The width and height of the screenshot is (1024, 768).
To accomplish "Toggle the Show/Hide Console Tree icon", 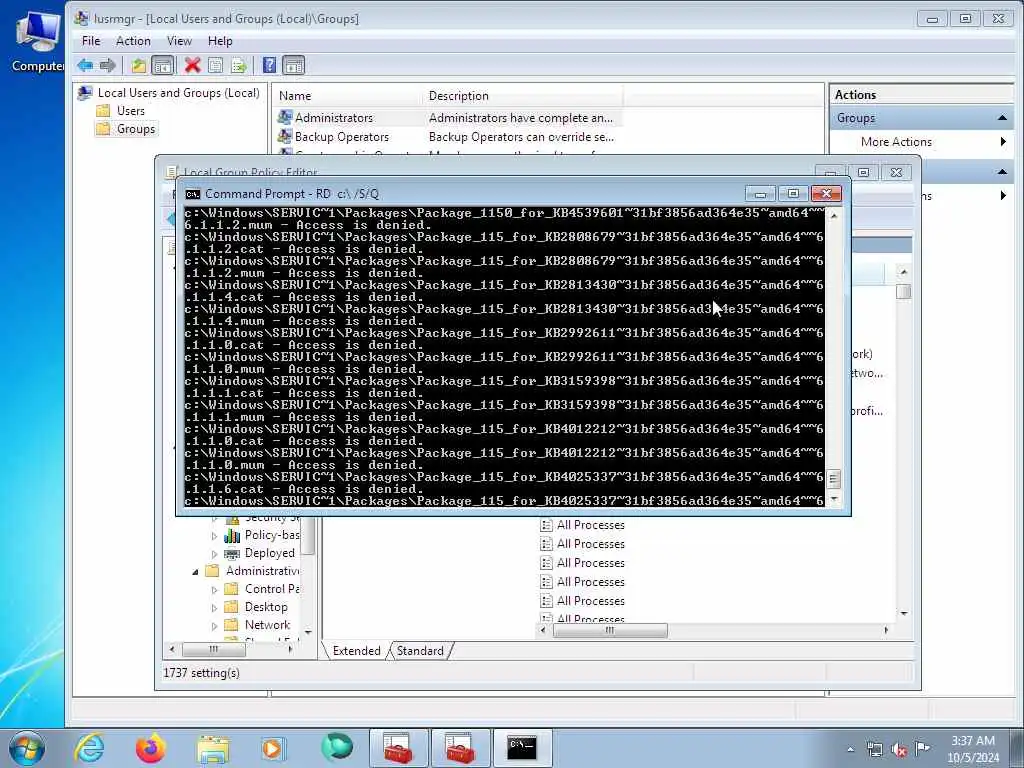I will click(x=162, y=65).
